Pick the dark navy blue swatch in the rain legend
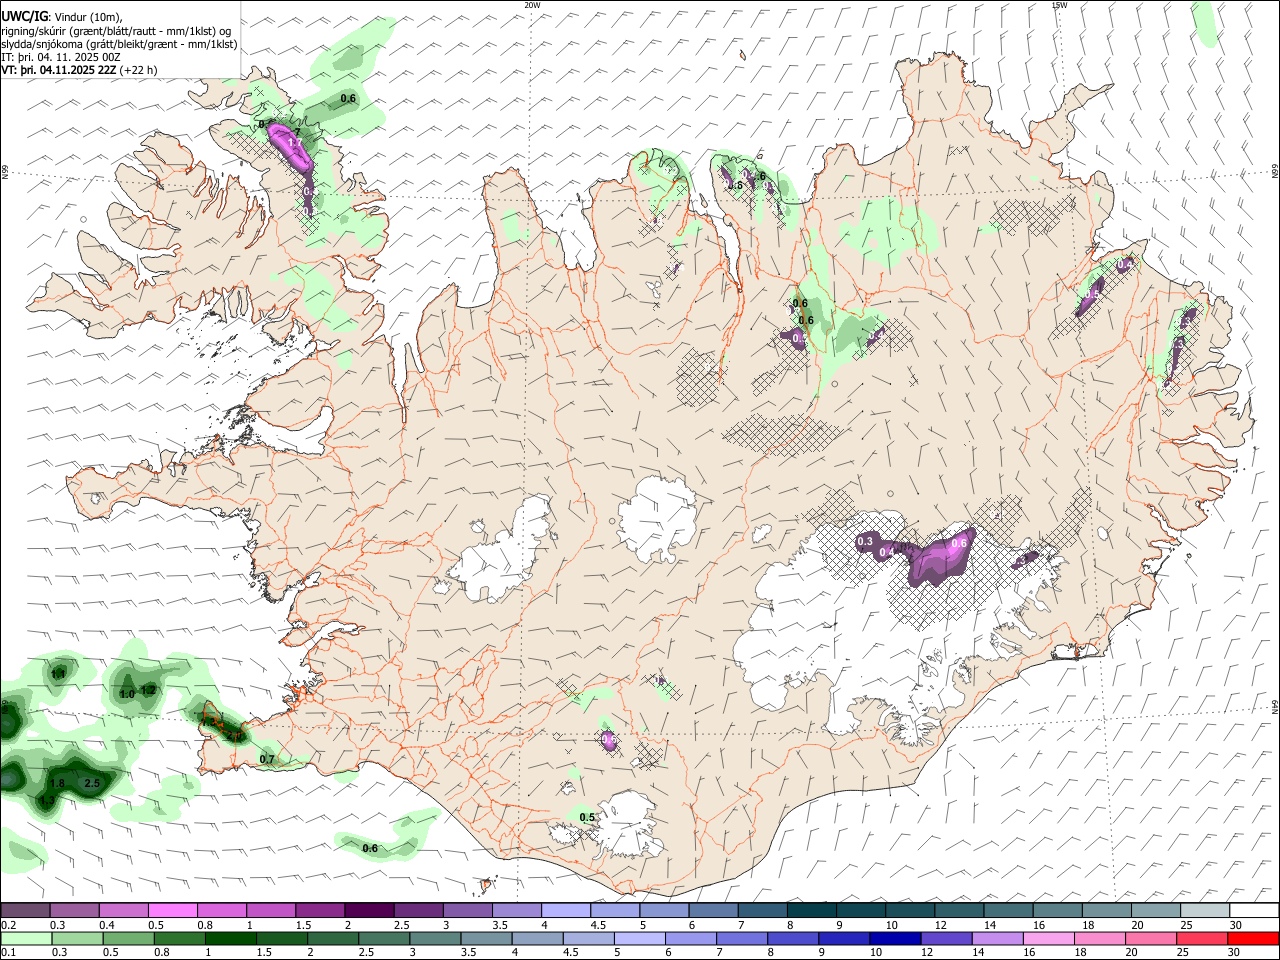Screen dimensions: 1280x960 point(895,938)
